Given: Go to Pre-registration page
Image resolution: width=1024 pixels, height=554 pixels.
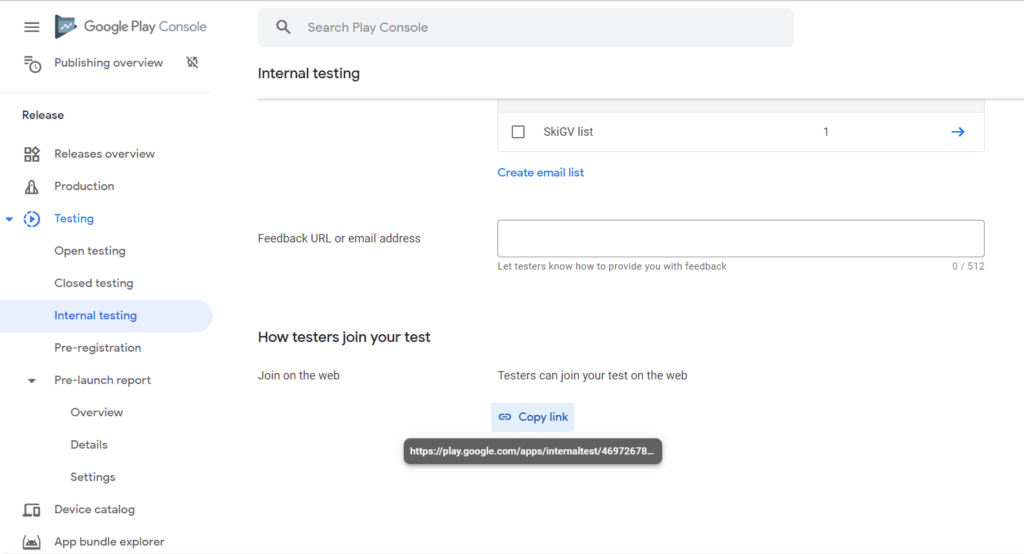Looking at the screenshot, I should tap(97, 348).
